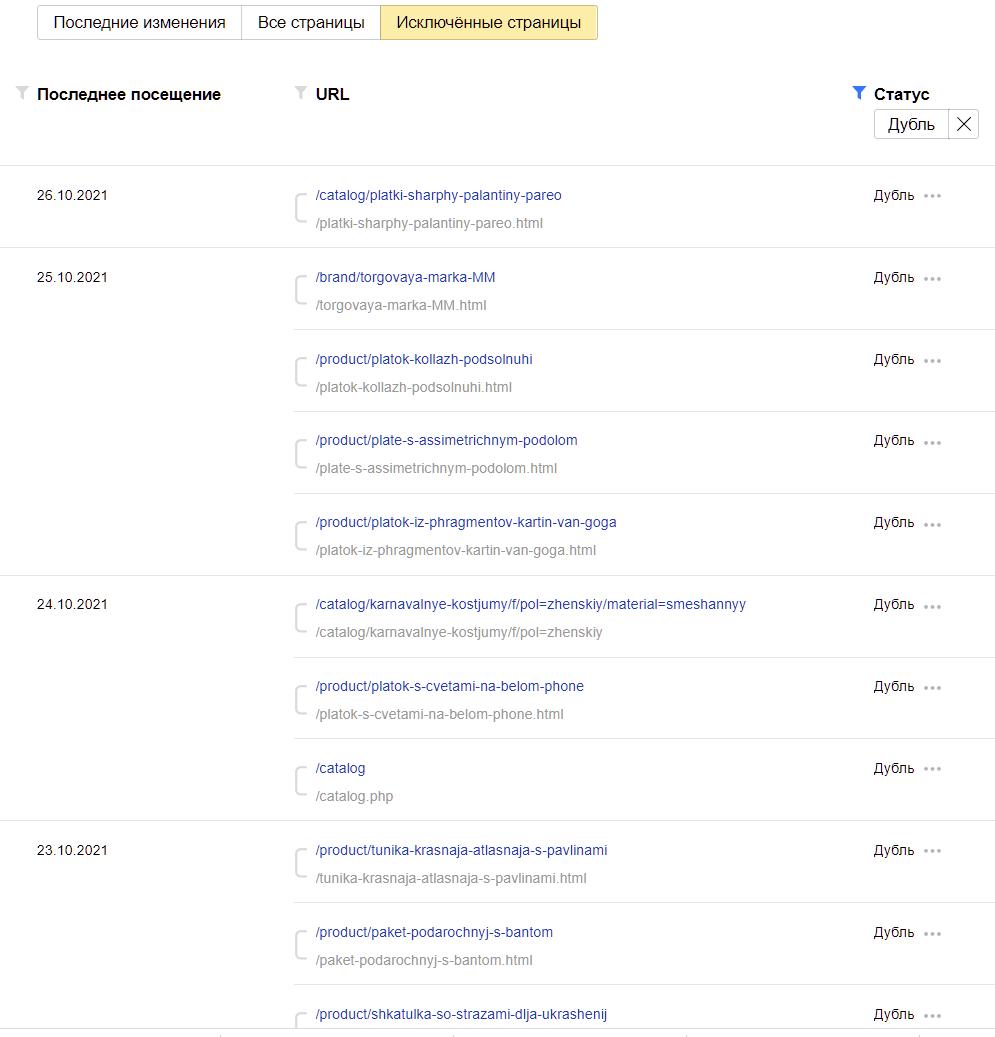Open the Дубль status filter dropdown

pyautogui.click(x=911, y=124)
